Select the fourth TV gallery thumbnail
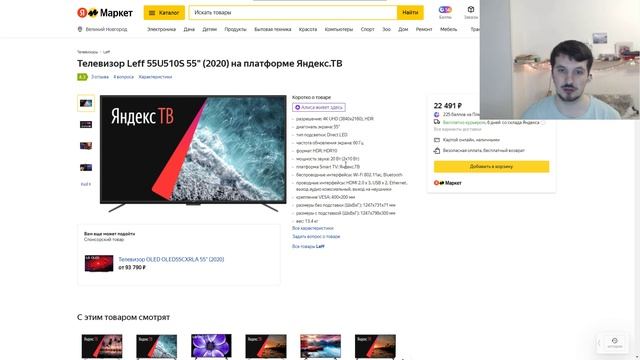The width and height of the screenshot is (640, 360). (x=86, y=167)
